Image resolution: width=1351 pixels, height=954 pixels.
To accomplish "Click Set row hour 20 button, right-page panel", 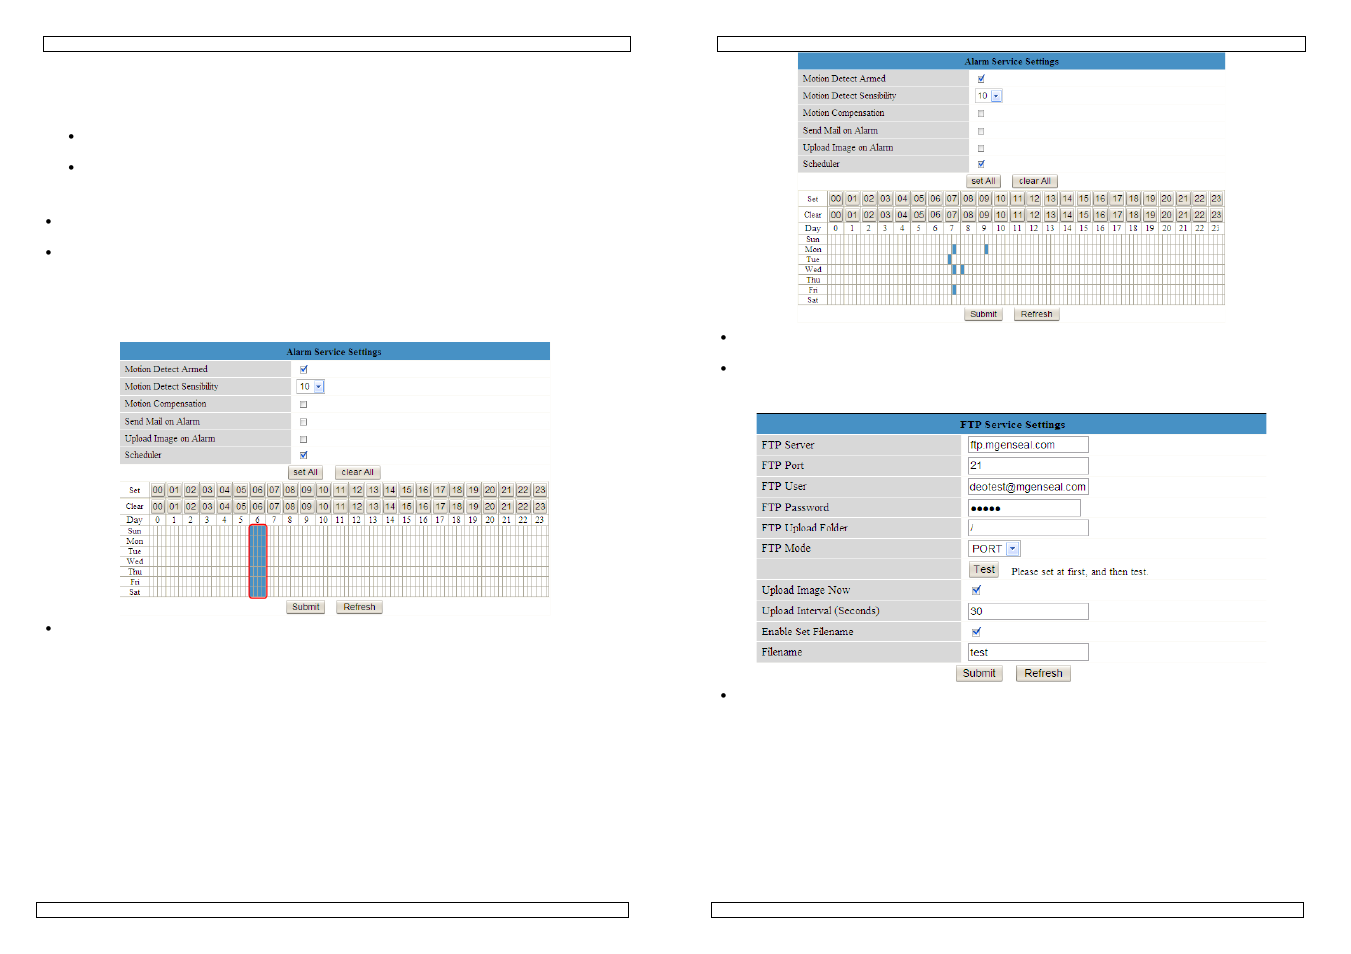I will point(1167,199).
